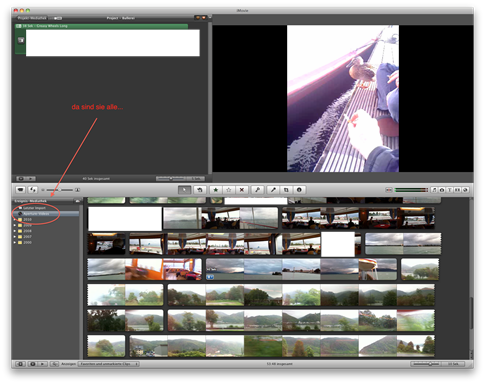
Task: Expand the 2010 events folder
Action: (x=15, y=219)
